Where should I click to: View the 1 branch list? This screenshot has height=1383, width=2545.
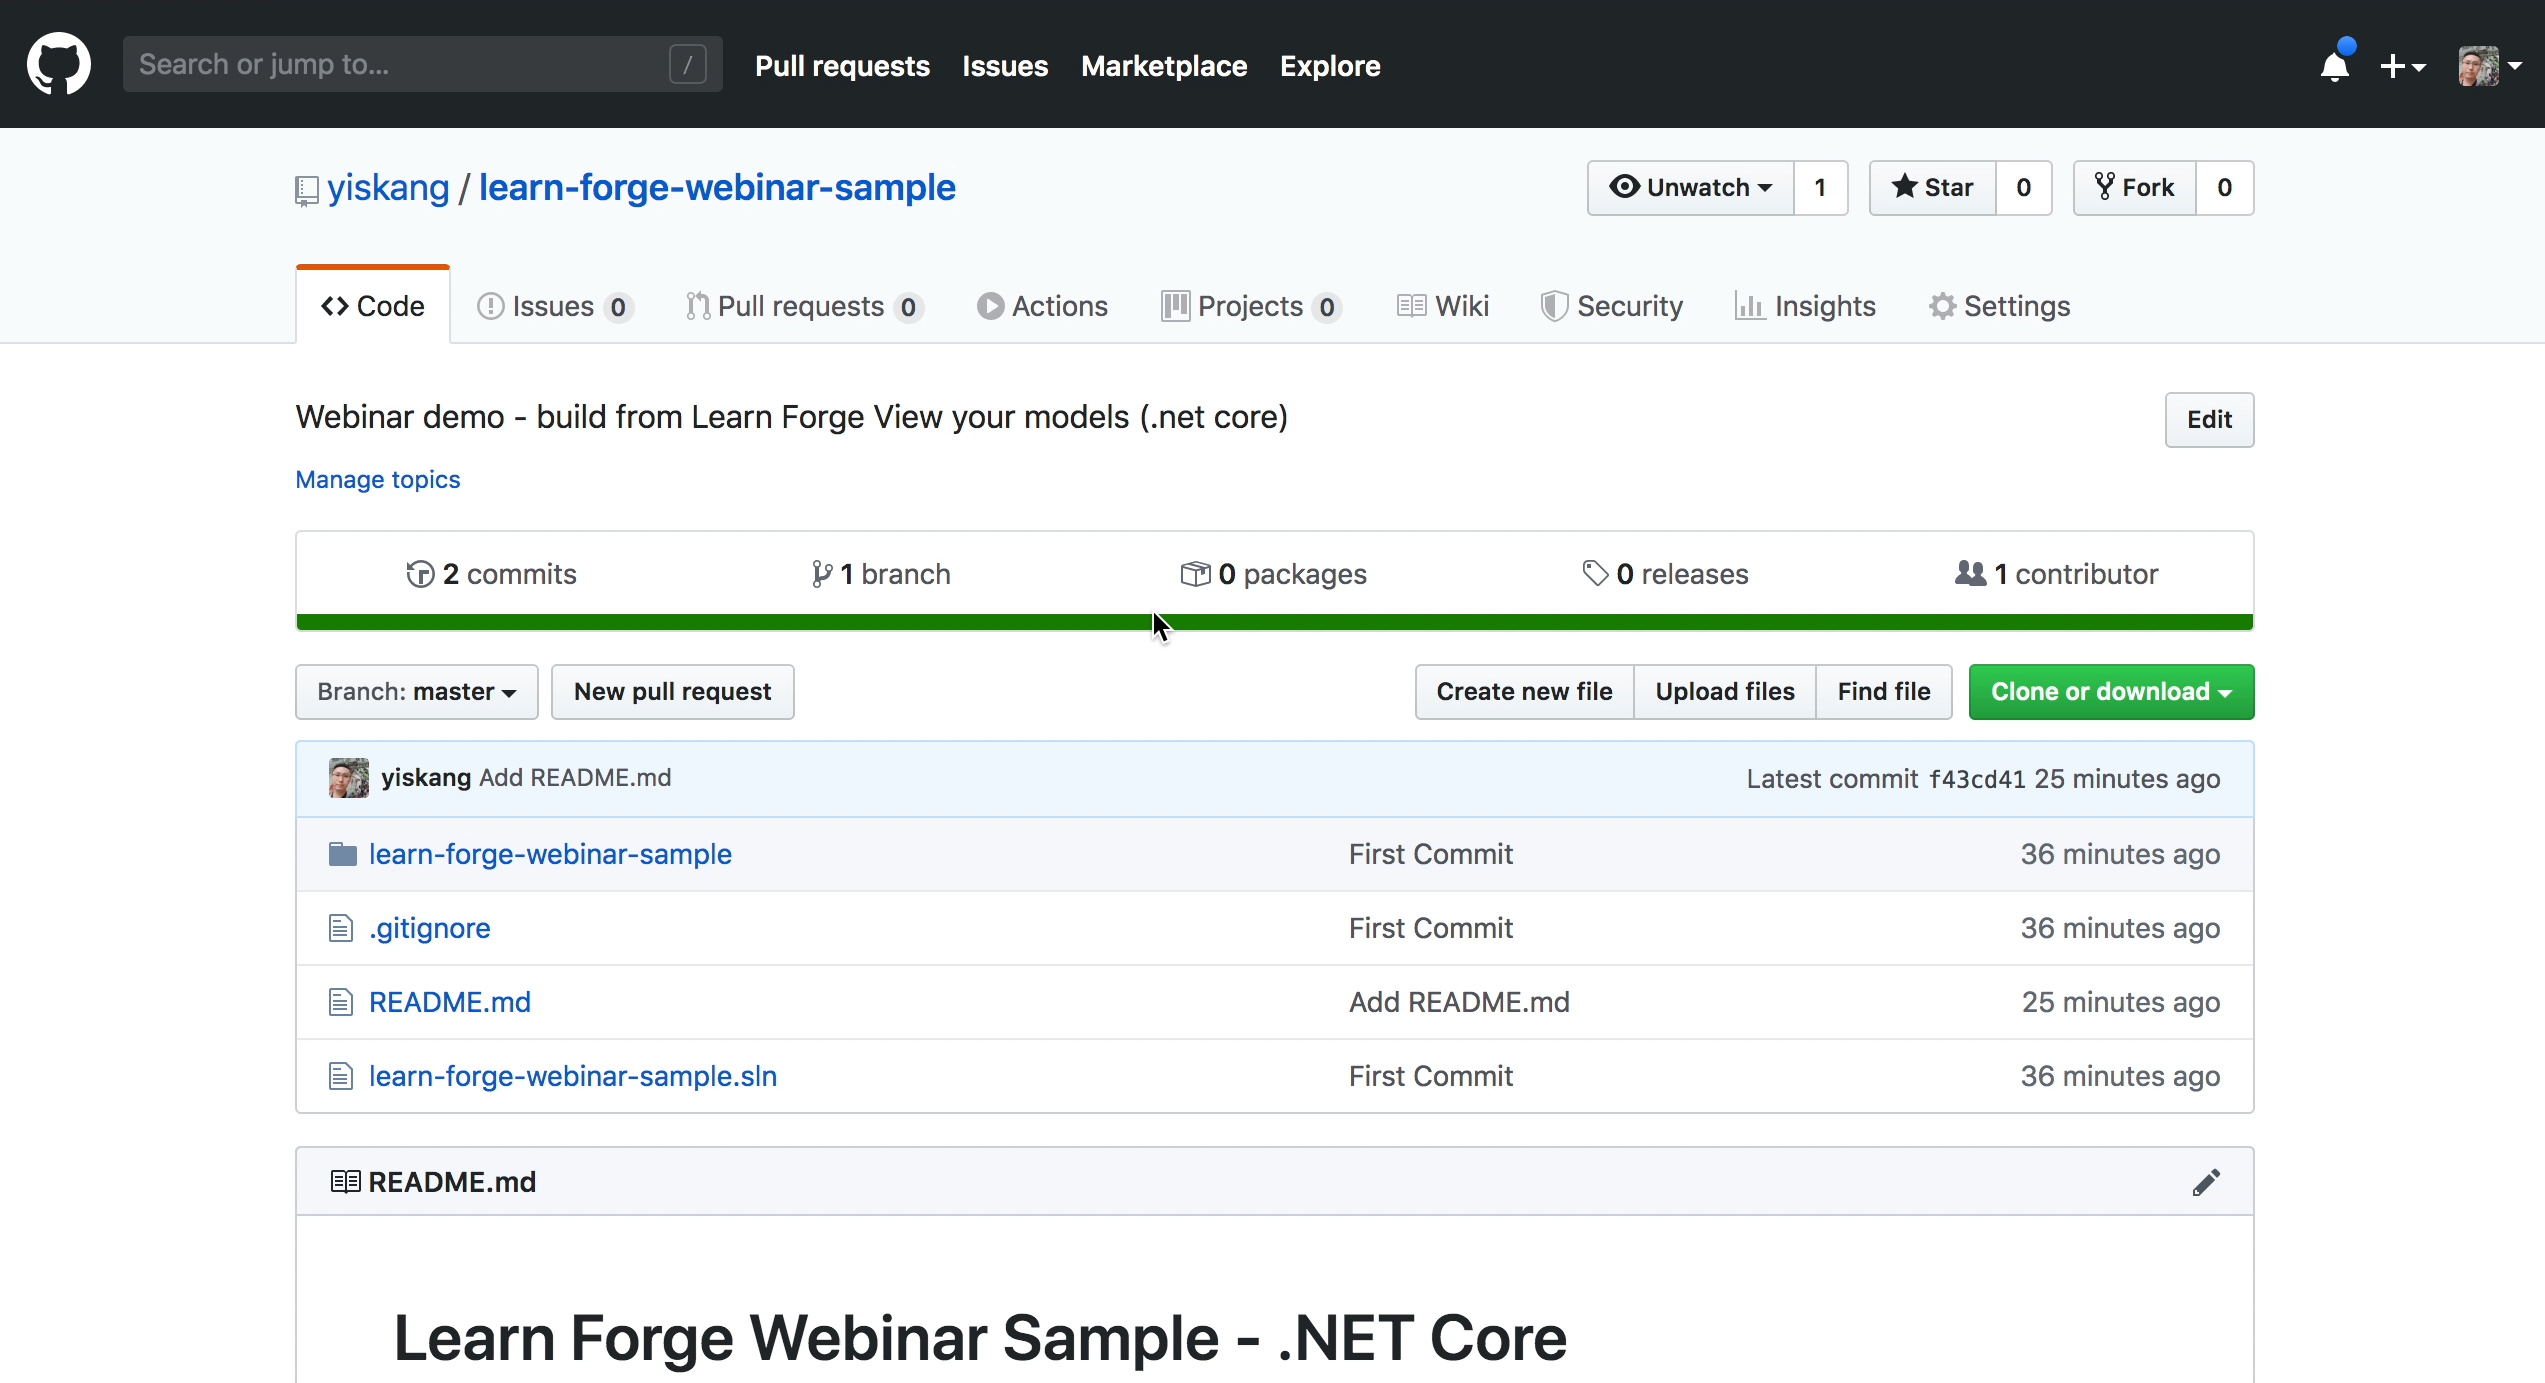(x=880, y=574)
